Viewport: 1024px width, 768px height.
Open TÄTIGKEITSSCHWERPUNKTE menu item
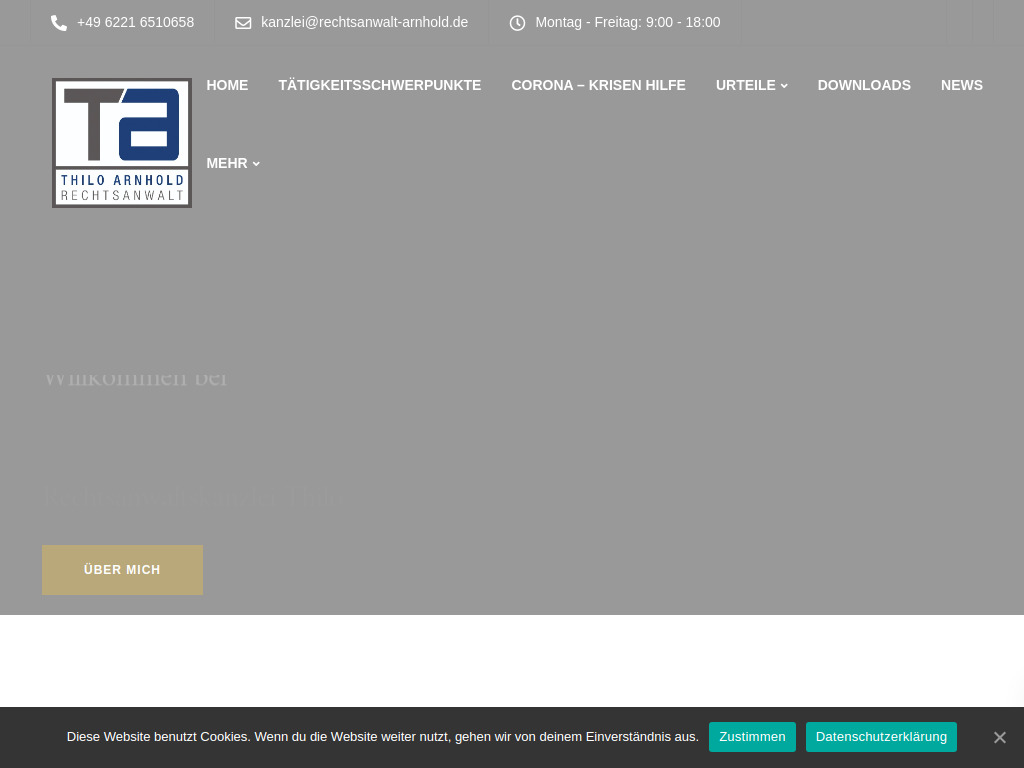coord(379,86)
